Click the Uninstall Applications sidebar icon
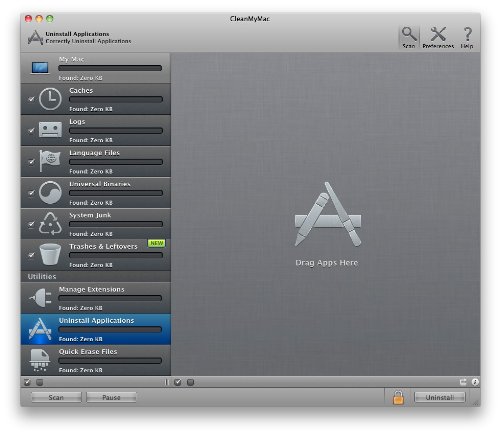 (x=40, y=329)
